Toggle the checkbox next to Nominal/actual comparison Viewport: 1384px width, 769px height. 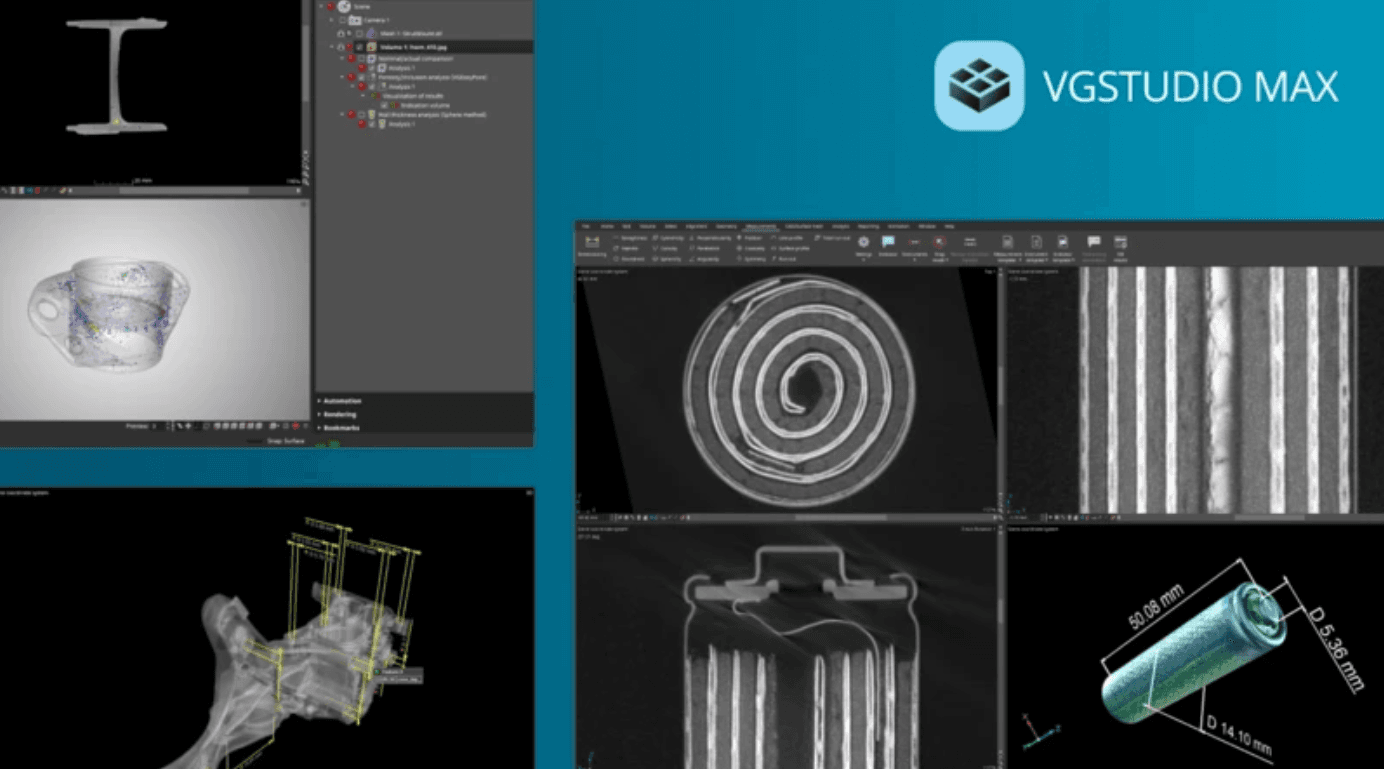[x=362, y=58]
